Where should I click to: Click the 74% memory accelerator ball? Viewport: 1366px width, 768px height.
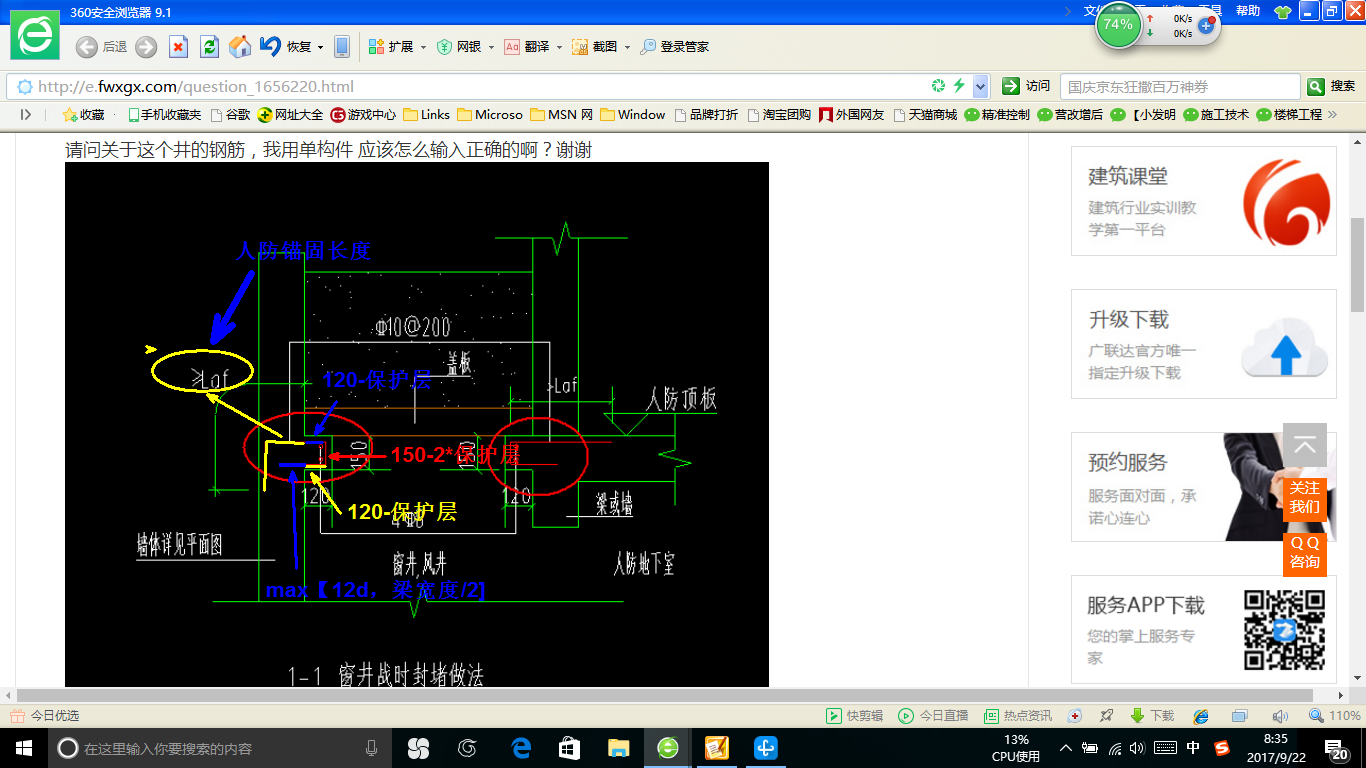[x=1118, y=24]
